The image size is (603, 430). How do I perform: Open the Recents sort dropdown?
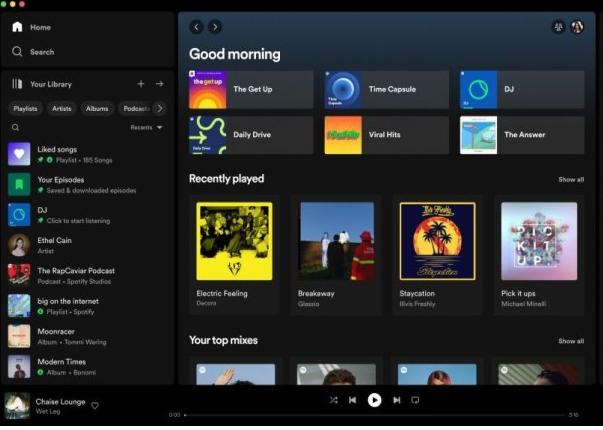[x=146, y=128]
